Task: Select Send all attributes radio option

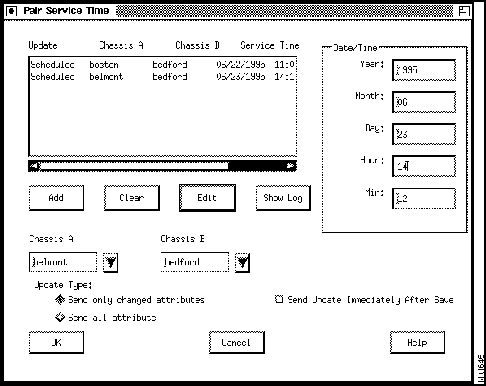Action: (60, 317)
